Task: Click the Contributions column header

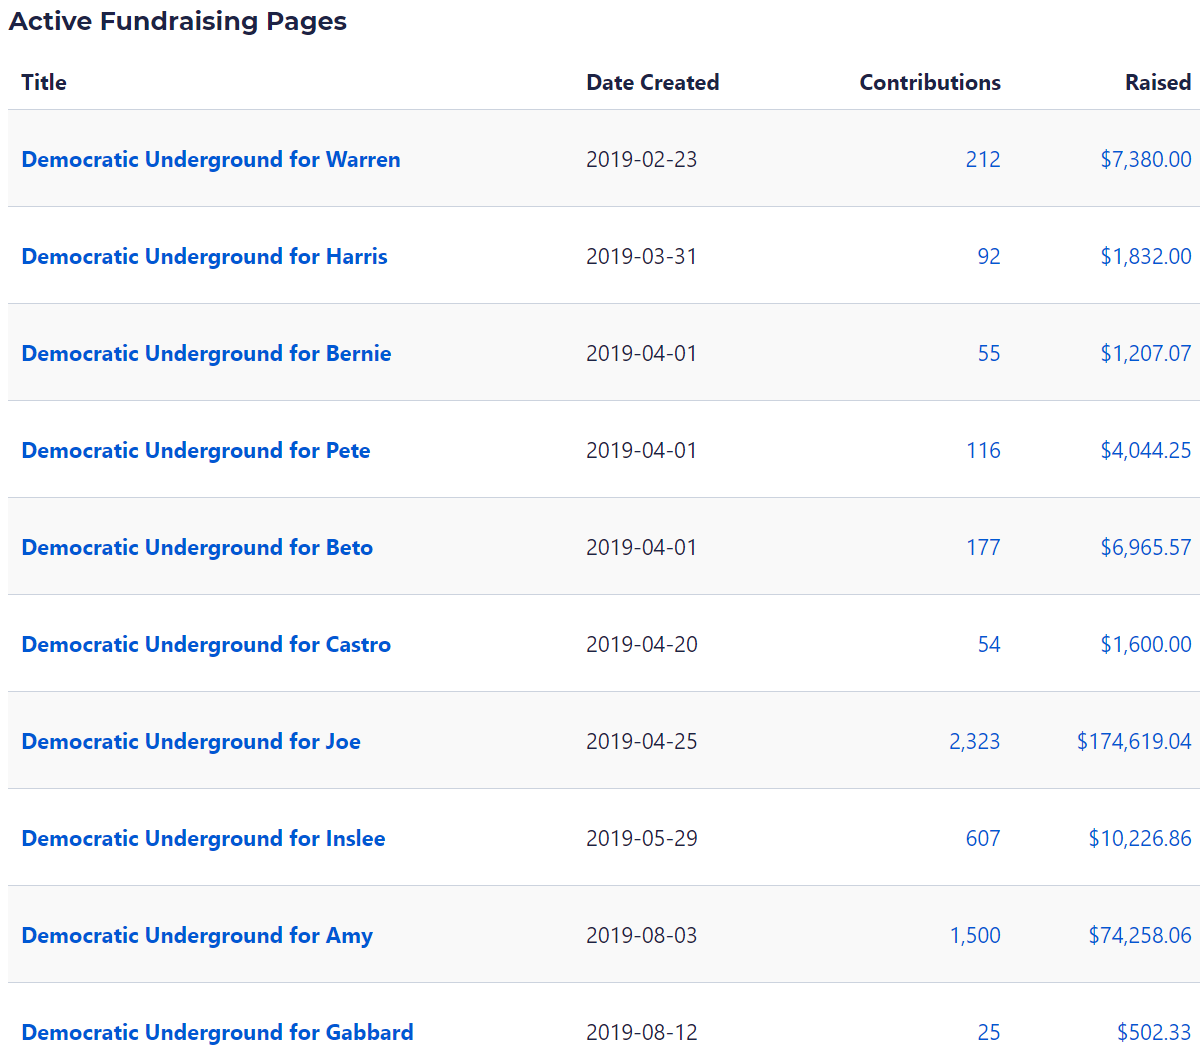Action: click(929, 83)
